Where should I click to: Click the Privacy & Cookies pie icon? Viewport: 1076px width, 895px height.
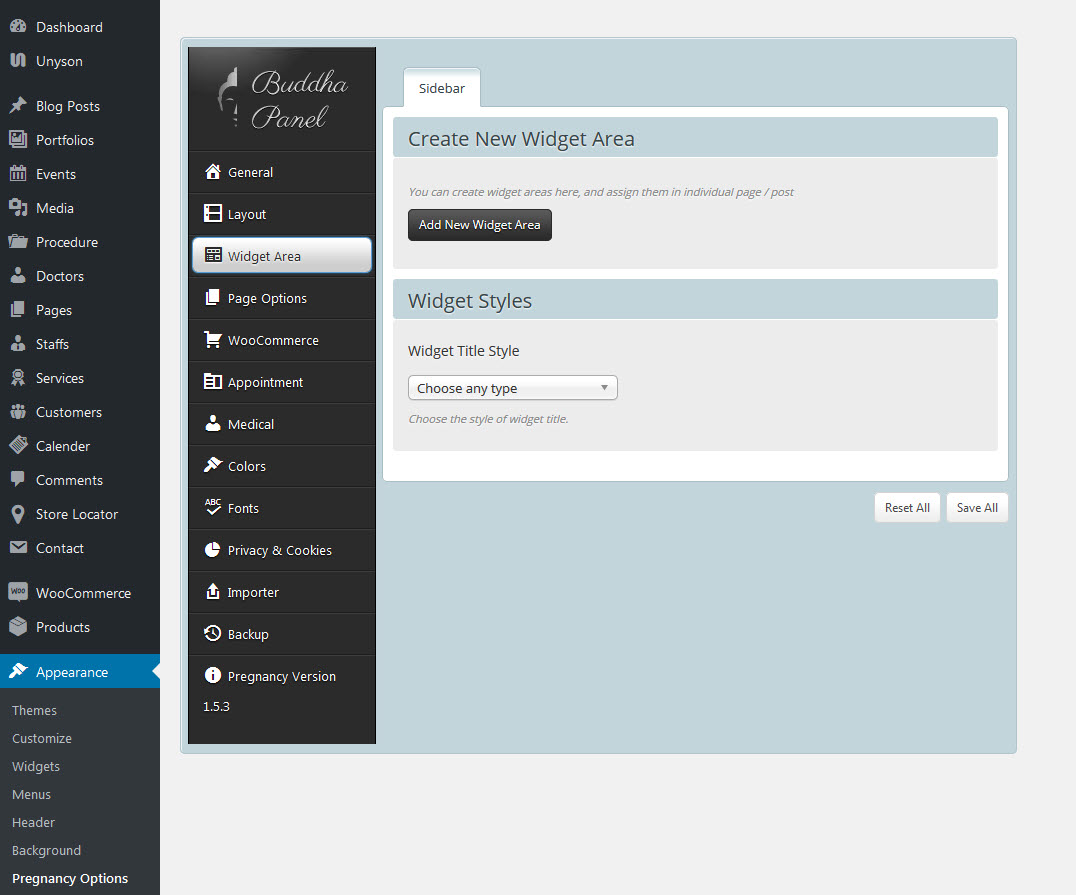coord(212,550)
